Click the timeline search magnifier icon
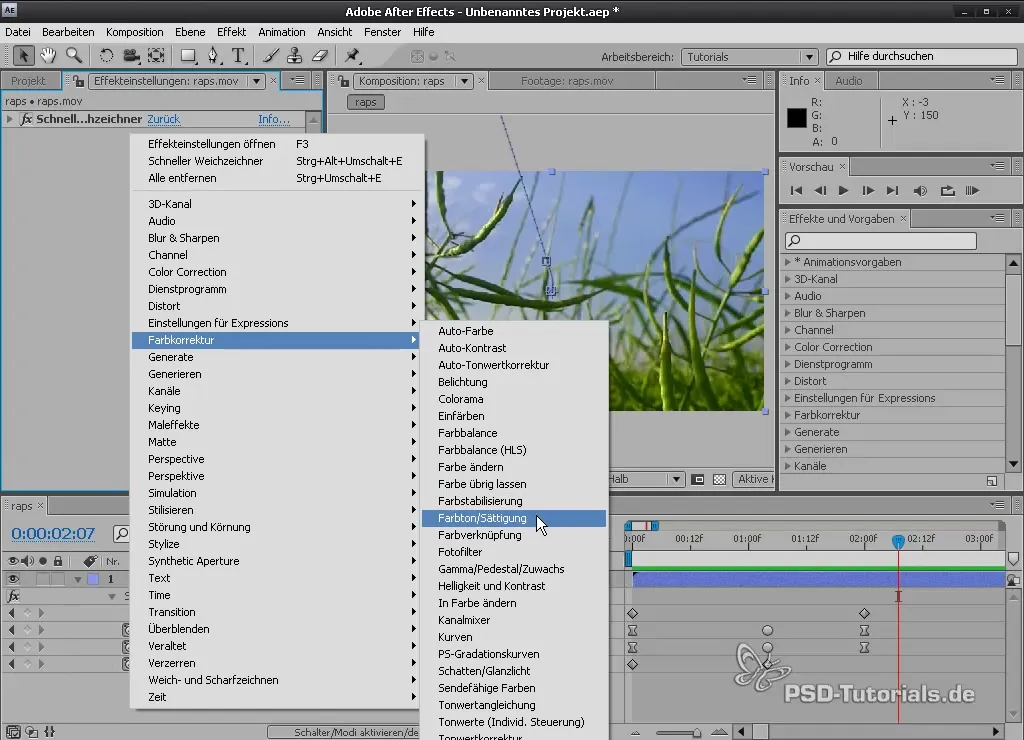The image size is (1024, 740). pos(121,534)
